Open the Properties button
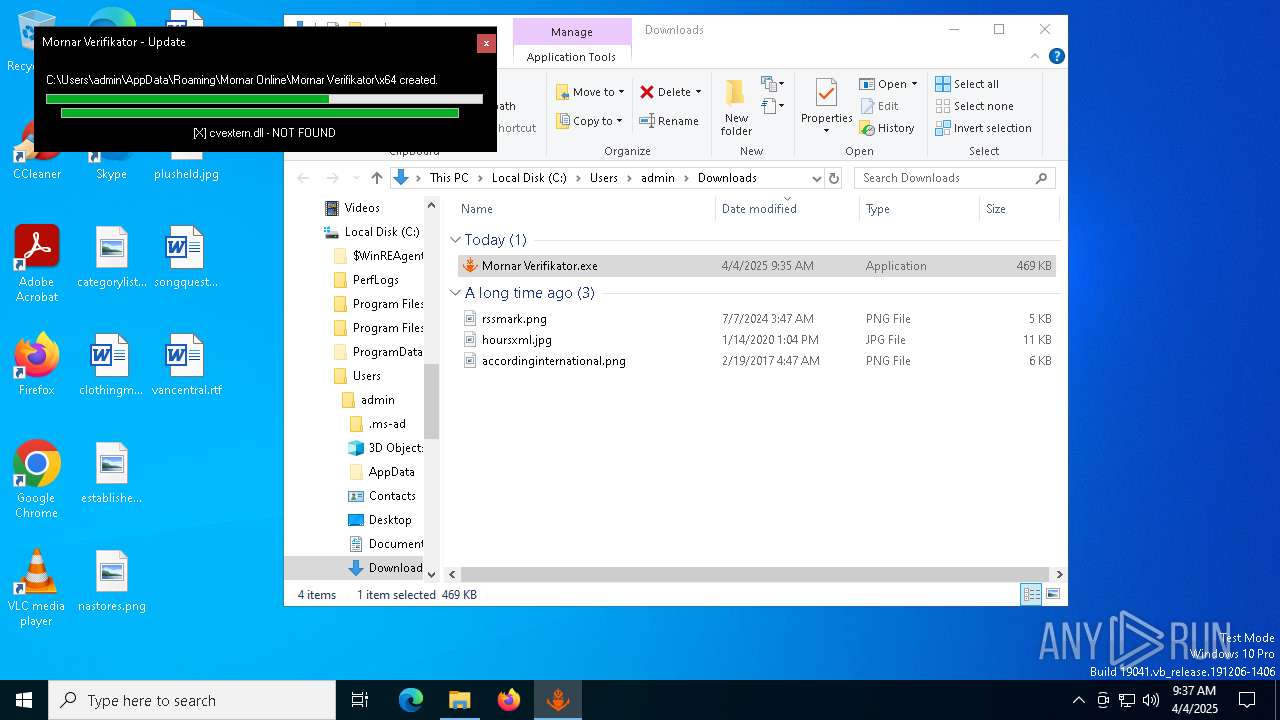 (826, 108)
